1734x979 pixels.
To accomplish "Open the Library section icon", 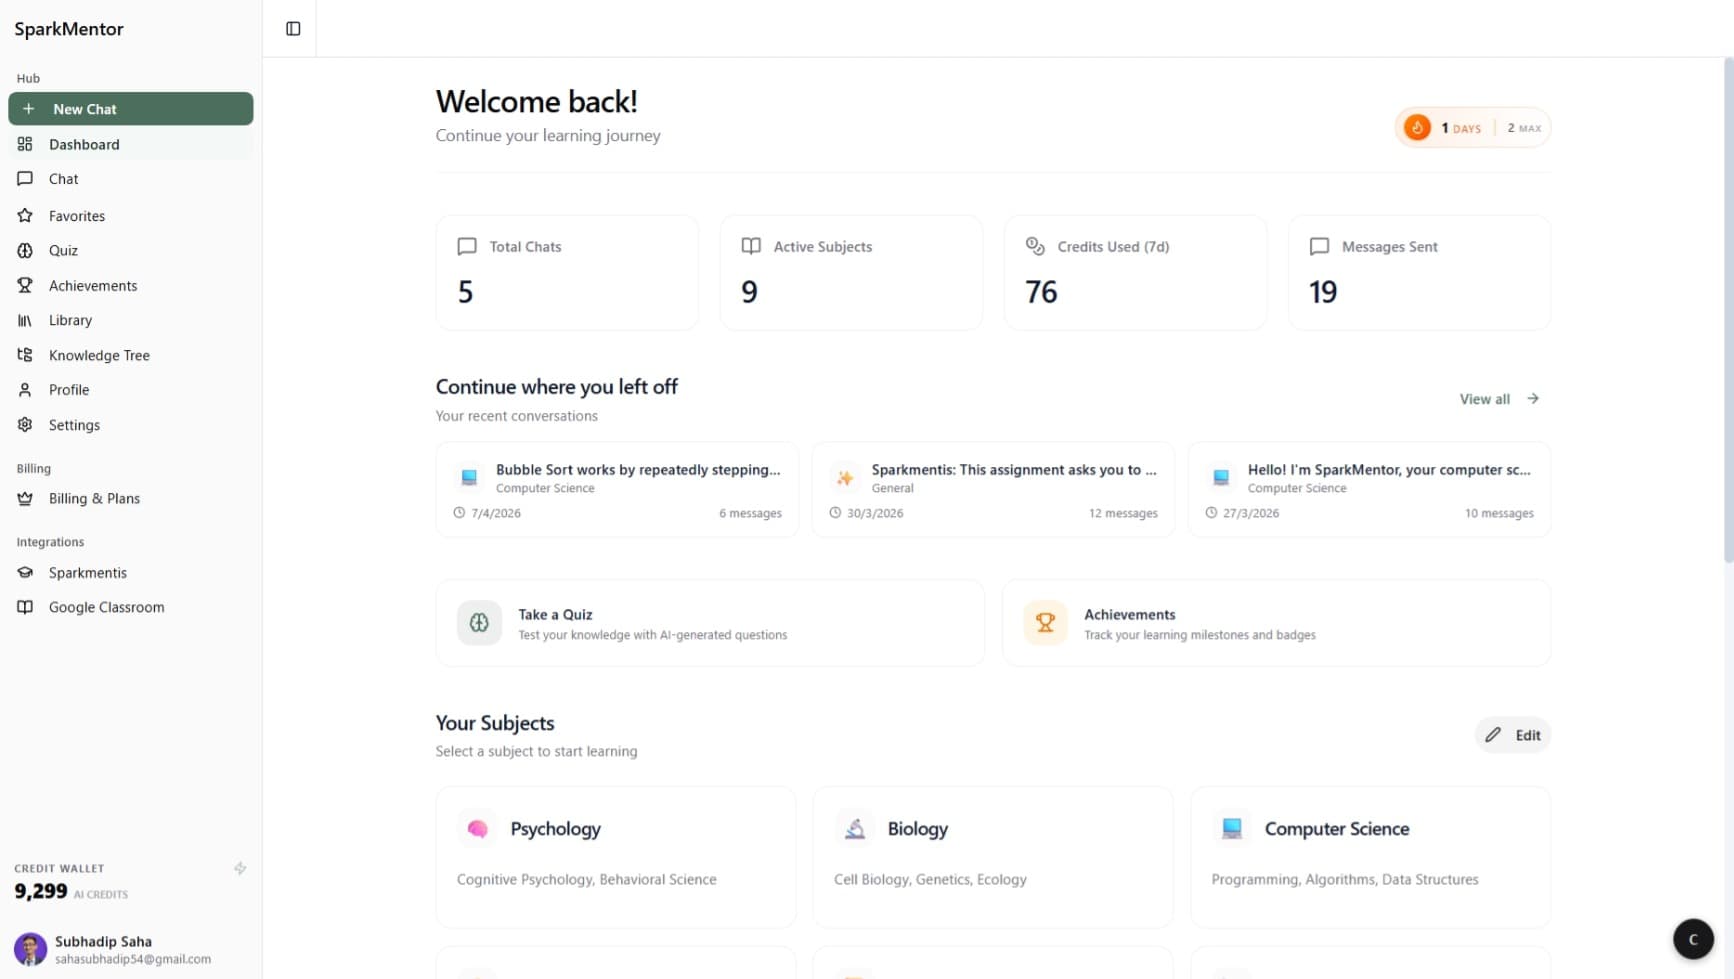I will pyautogui.click(x=25, y=320).
